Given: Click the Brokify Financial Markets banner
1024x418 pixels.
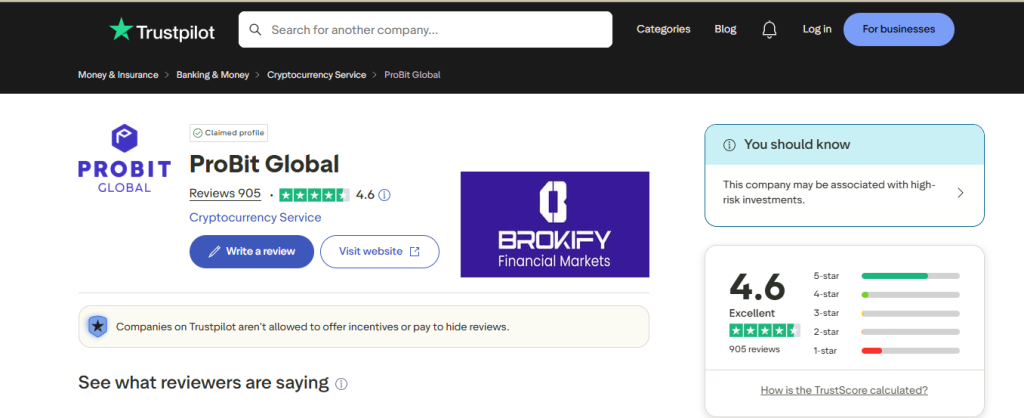Looking at the screenshot, I should (x=554, y=224).
